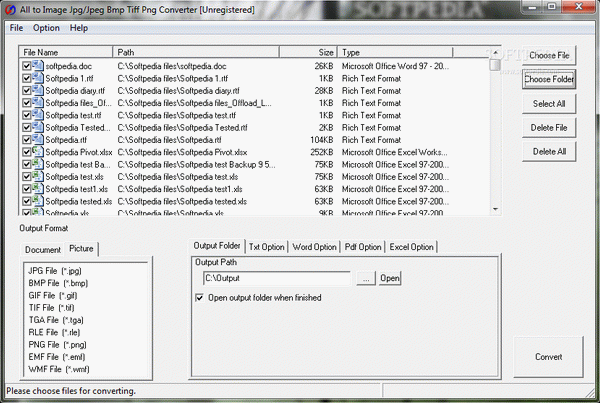Viewport: 600px width, 403px height.
Task: Switch to the Picture format tab
Action: (81, 249)
